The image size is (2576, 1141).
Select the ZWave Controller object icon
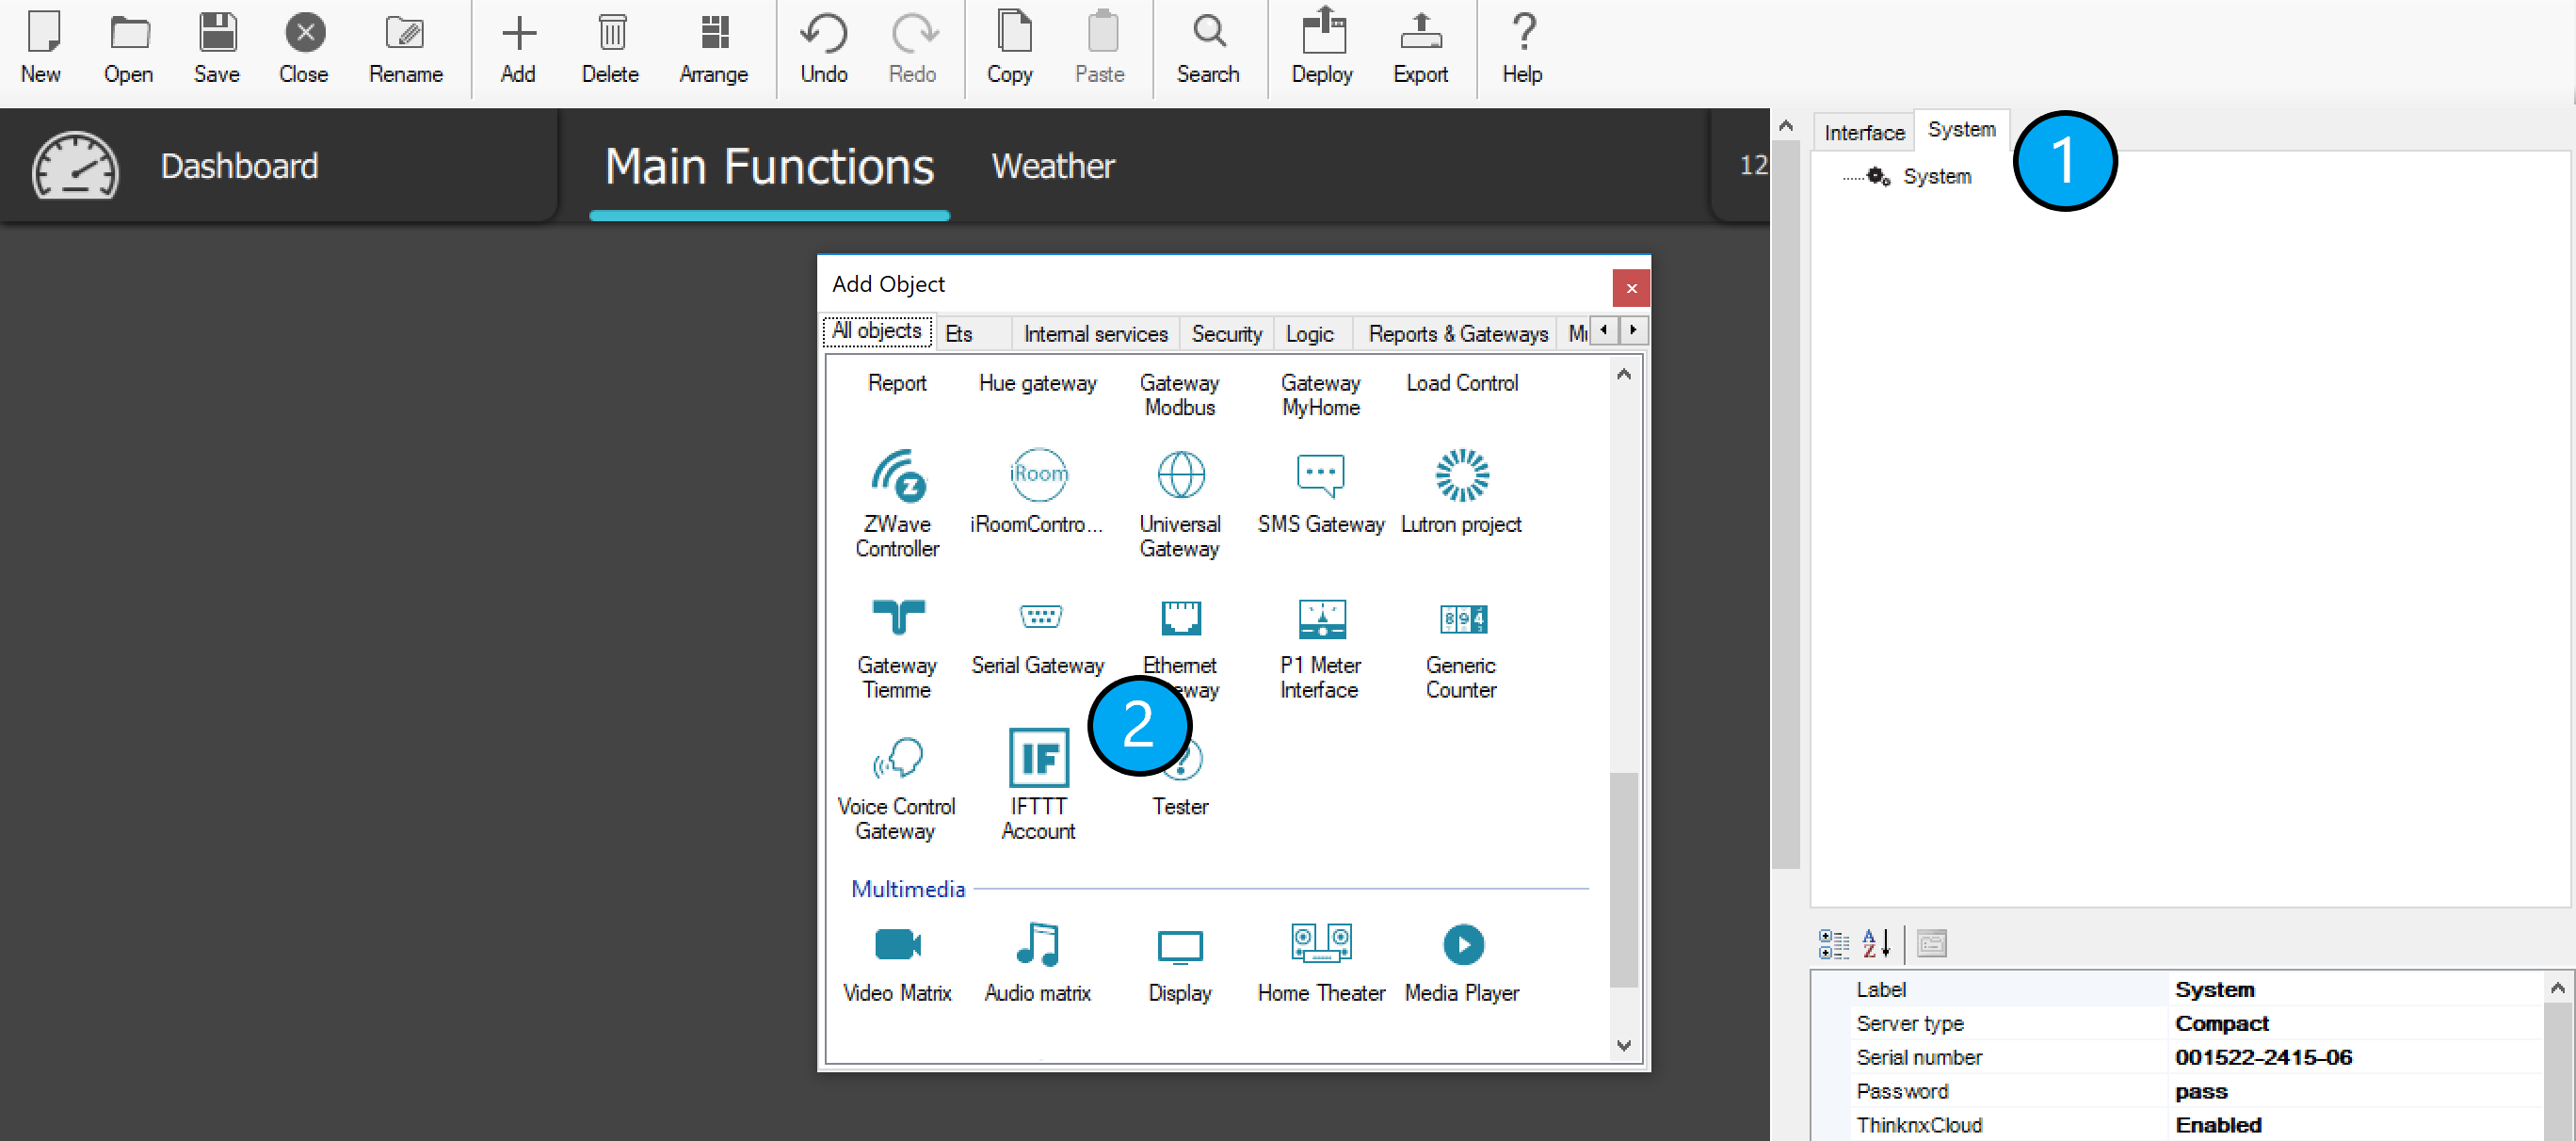coord(897,475)
